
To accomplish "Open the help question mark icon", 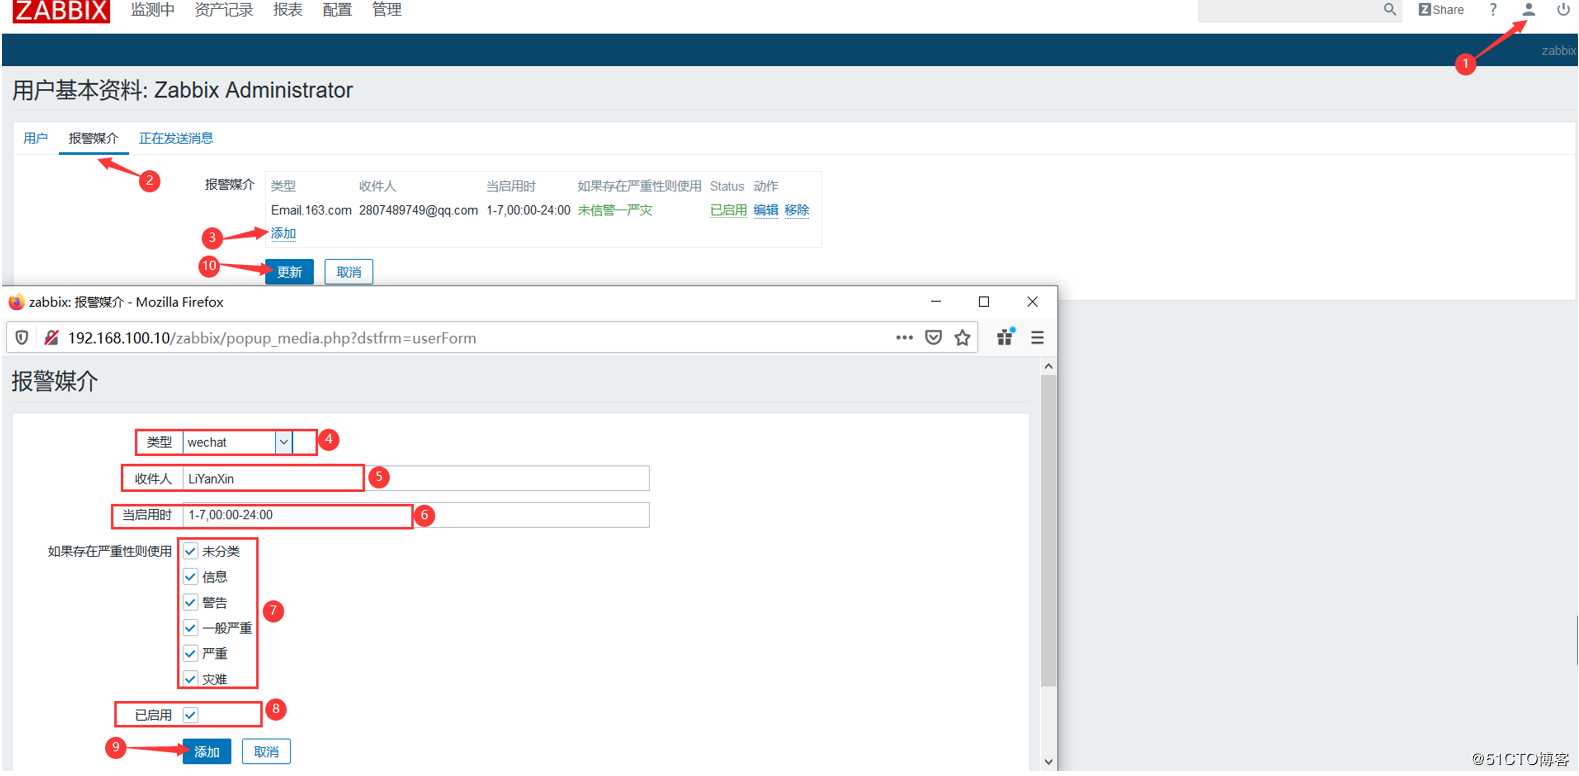I will [1493, 10].
